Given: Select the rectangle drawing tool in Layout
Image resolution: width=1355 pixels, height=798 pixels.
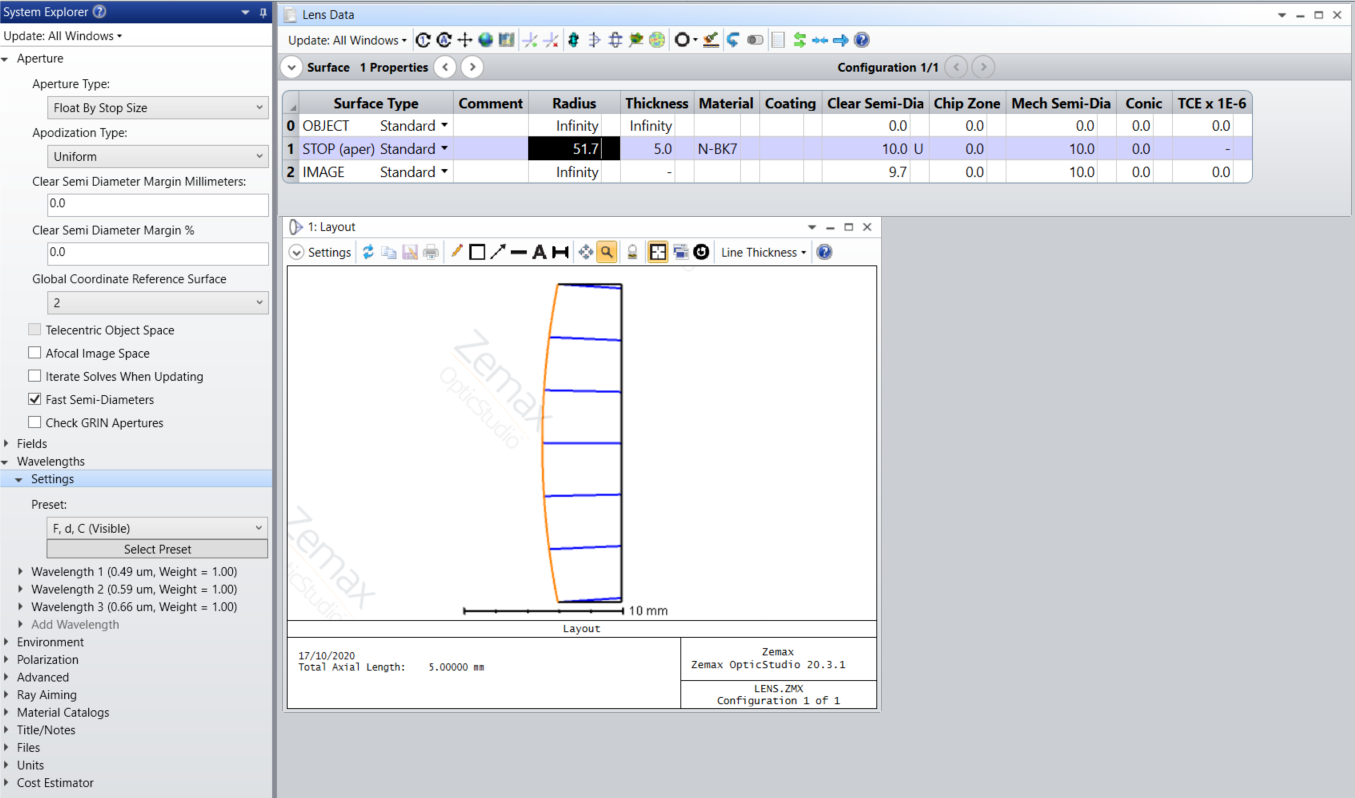Looking at the screenshot, I should click(477, 252).
